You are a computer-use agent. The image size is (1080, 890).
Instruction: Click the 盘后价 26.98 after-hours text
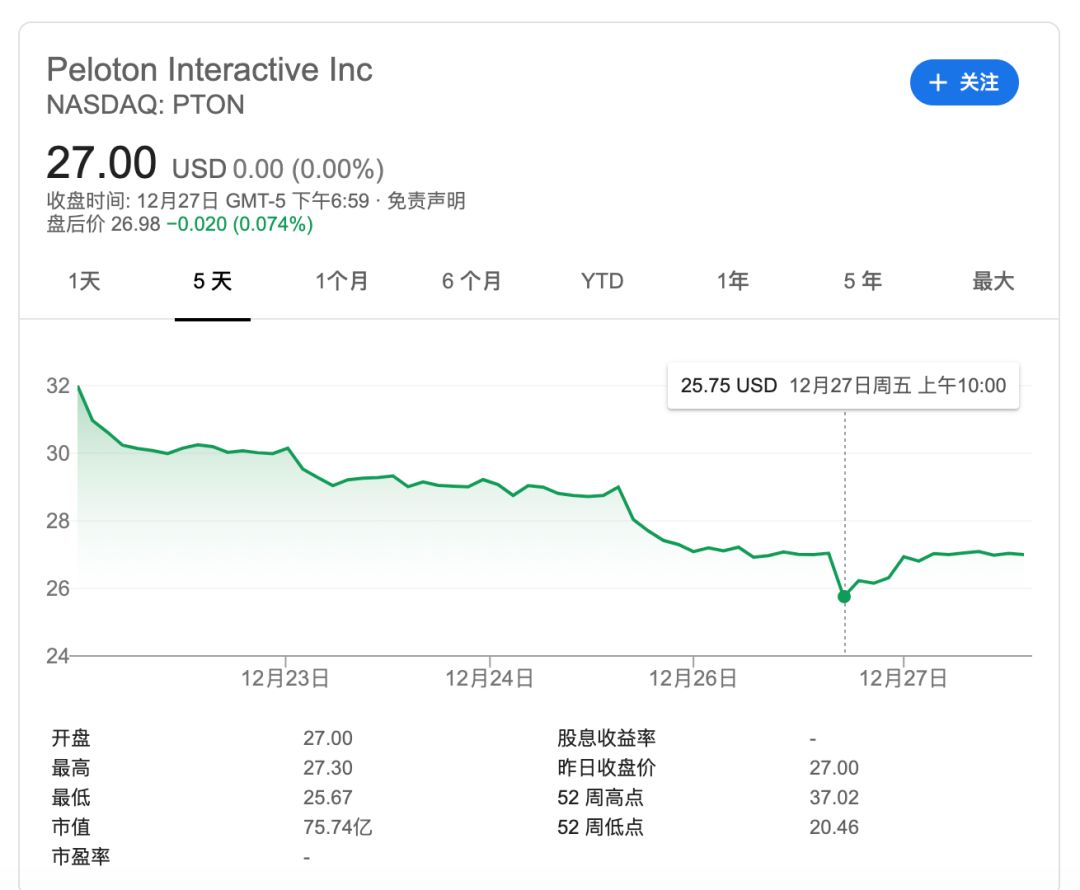(x=103, y=224)
